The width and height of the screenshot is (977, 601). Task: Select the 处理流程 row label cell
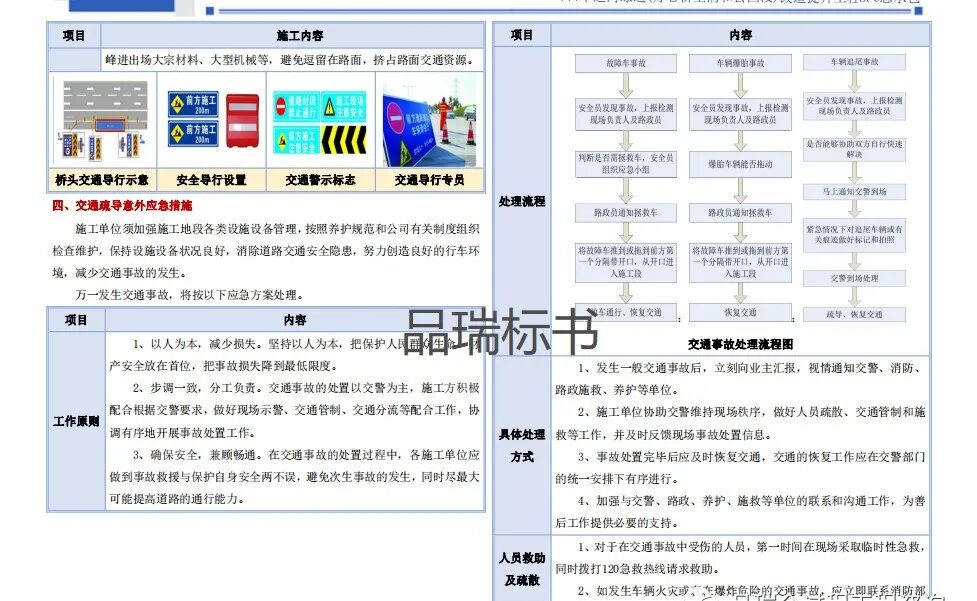point(523,202)
